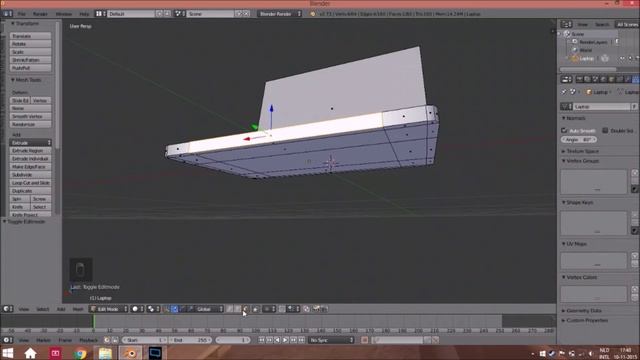Toggle proportional editing icon

[269, 309]
